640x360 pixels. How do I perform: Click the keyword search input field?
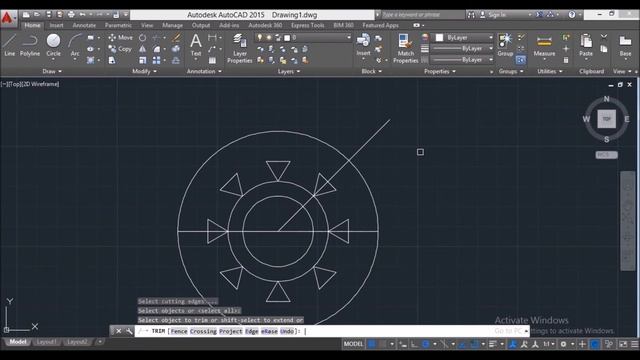pos(422,15)
